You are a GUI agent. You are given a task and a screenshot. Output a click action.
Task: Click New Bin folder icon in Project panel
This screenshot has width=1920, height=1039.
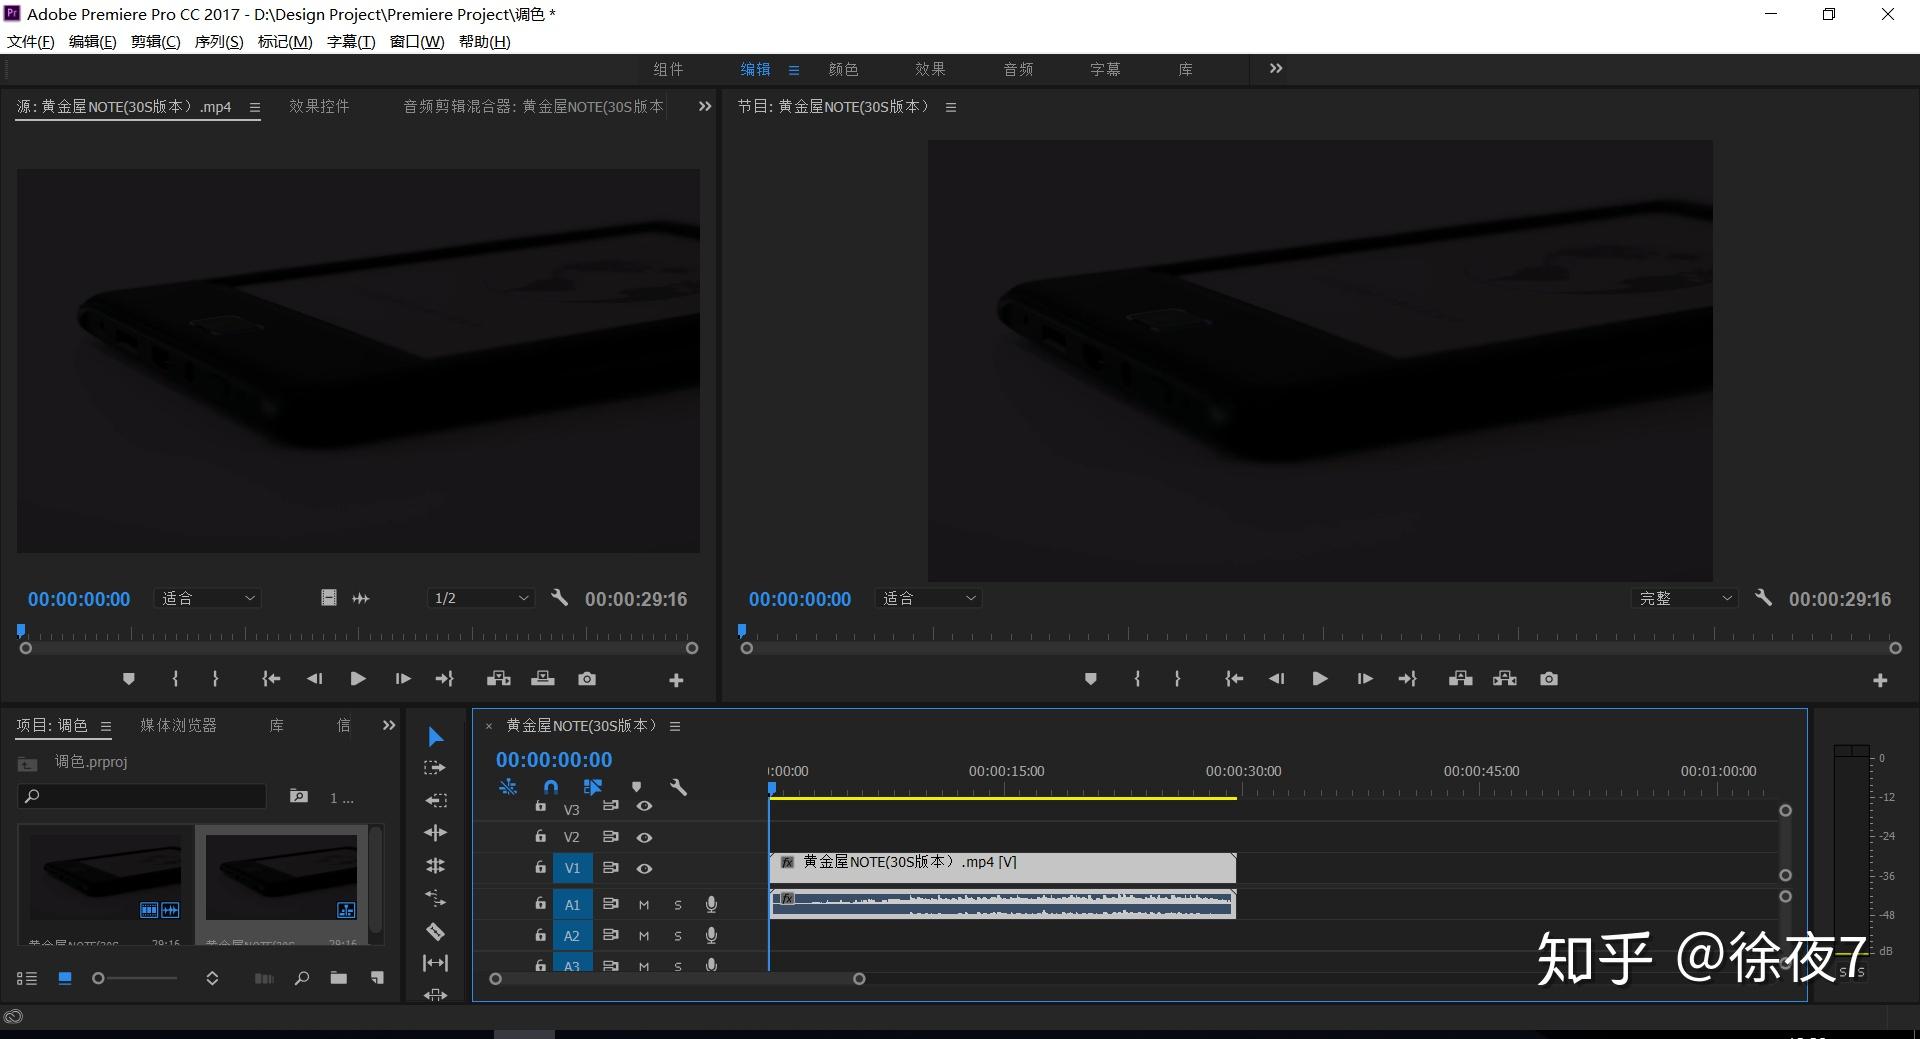click(339, 978)
